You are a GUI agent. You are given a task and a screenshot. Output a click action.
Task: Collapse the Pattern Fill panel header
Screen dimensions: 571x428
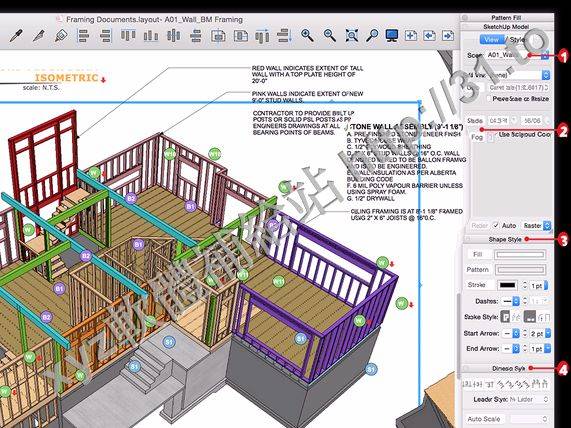[x=507, y=18]
